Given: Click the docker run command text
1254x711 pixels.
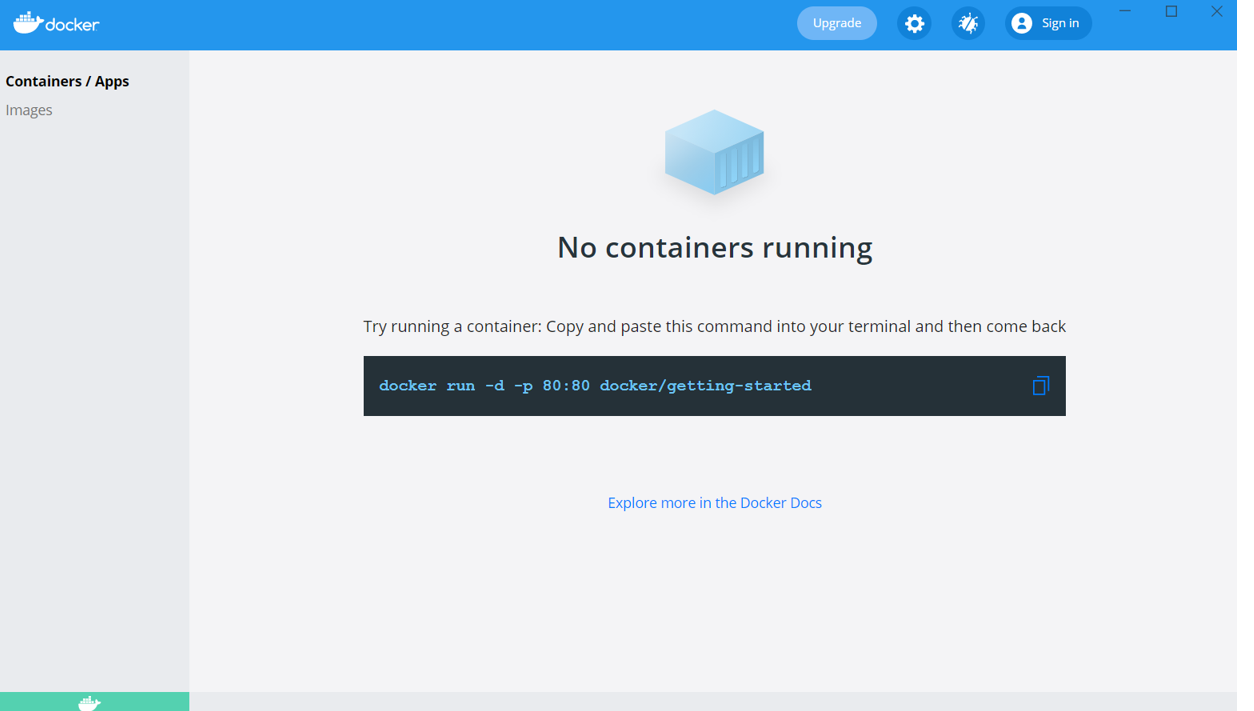Looking at the screenshot, I should coord(595,386).
